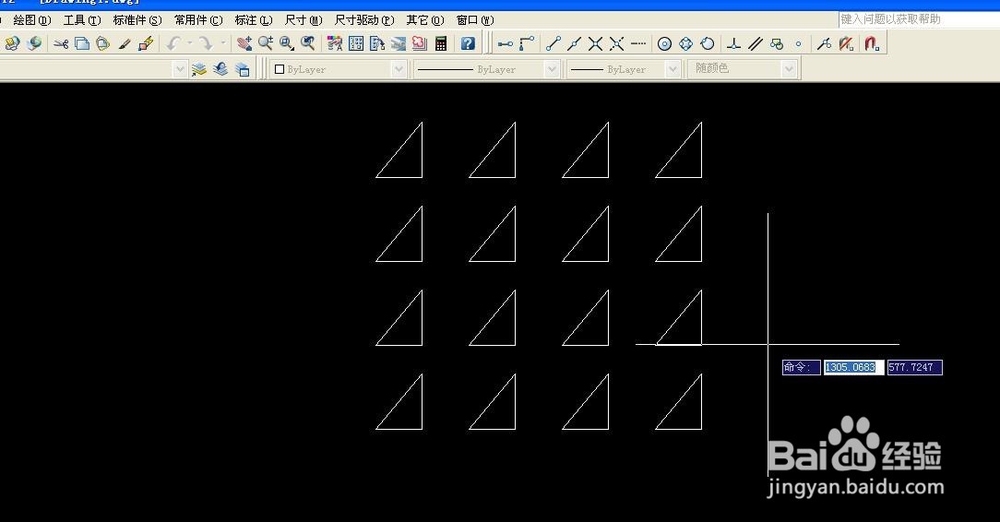
Task: Click the 3D DWF globe icon
Action: (34, 43)
